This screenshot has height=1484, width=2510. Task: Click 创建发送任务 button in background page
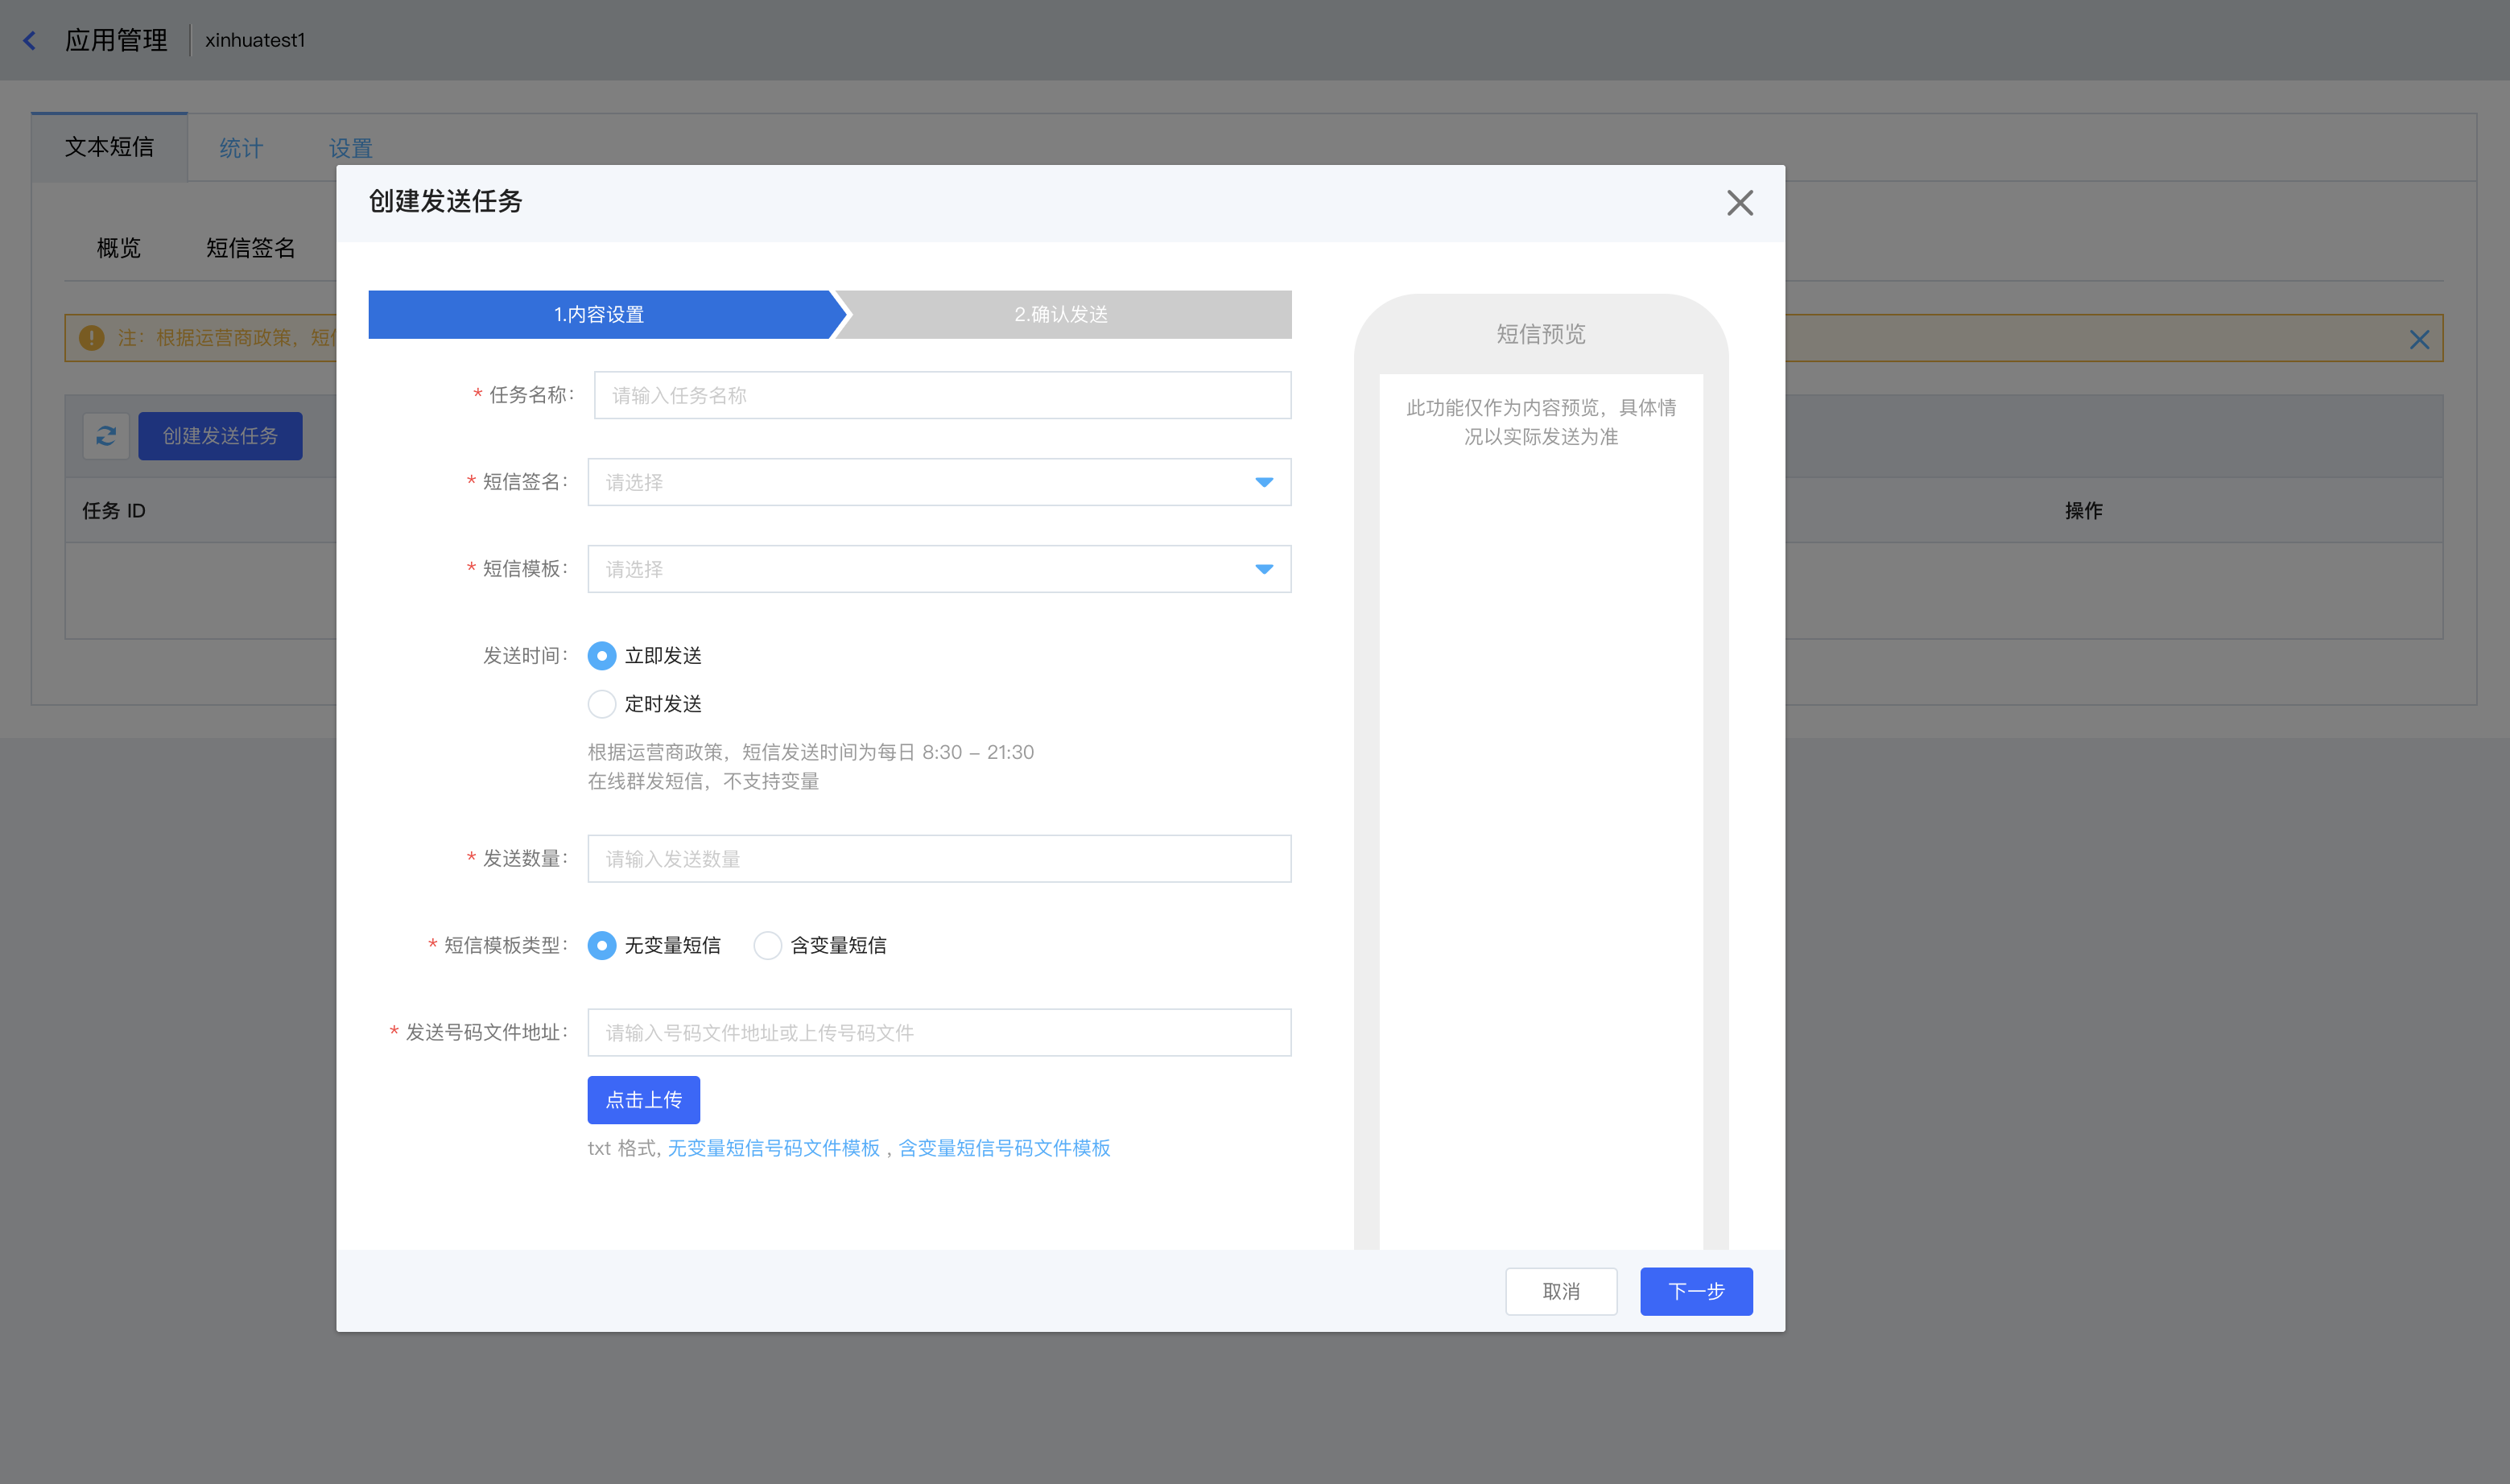[220, 436]
